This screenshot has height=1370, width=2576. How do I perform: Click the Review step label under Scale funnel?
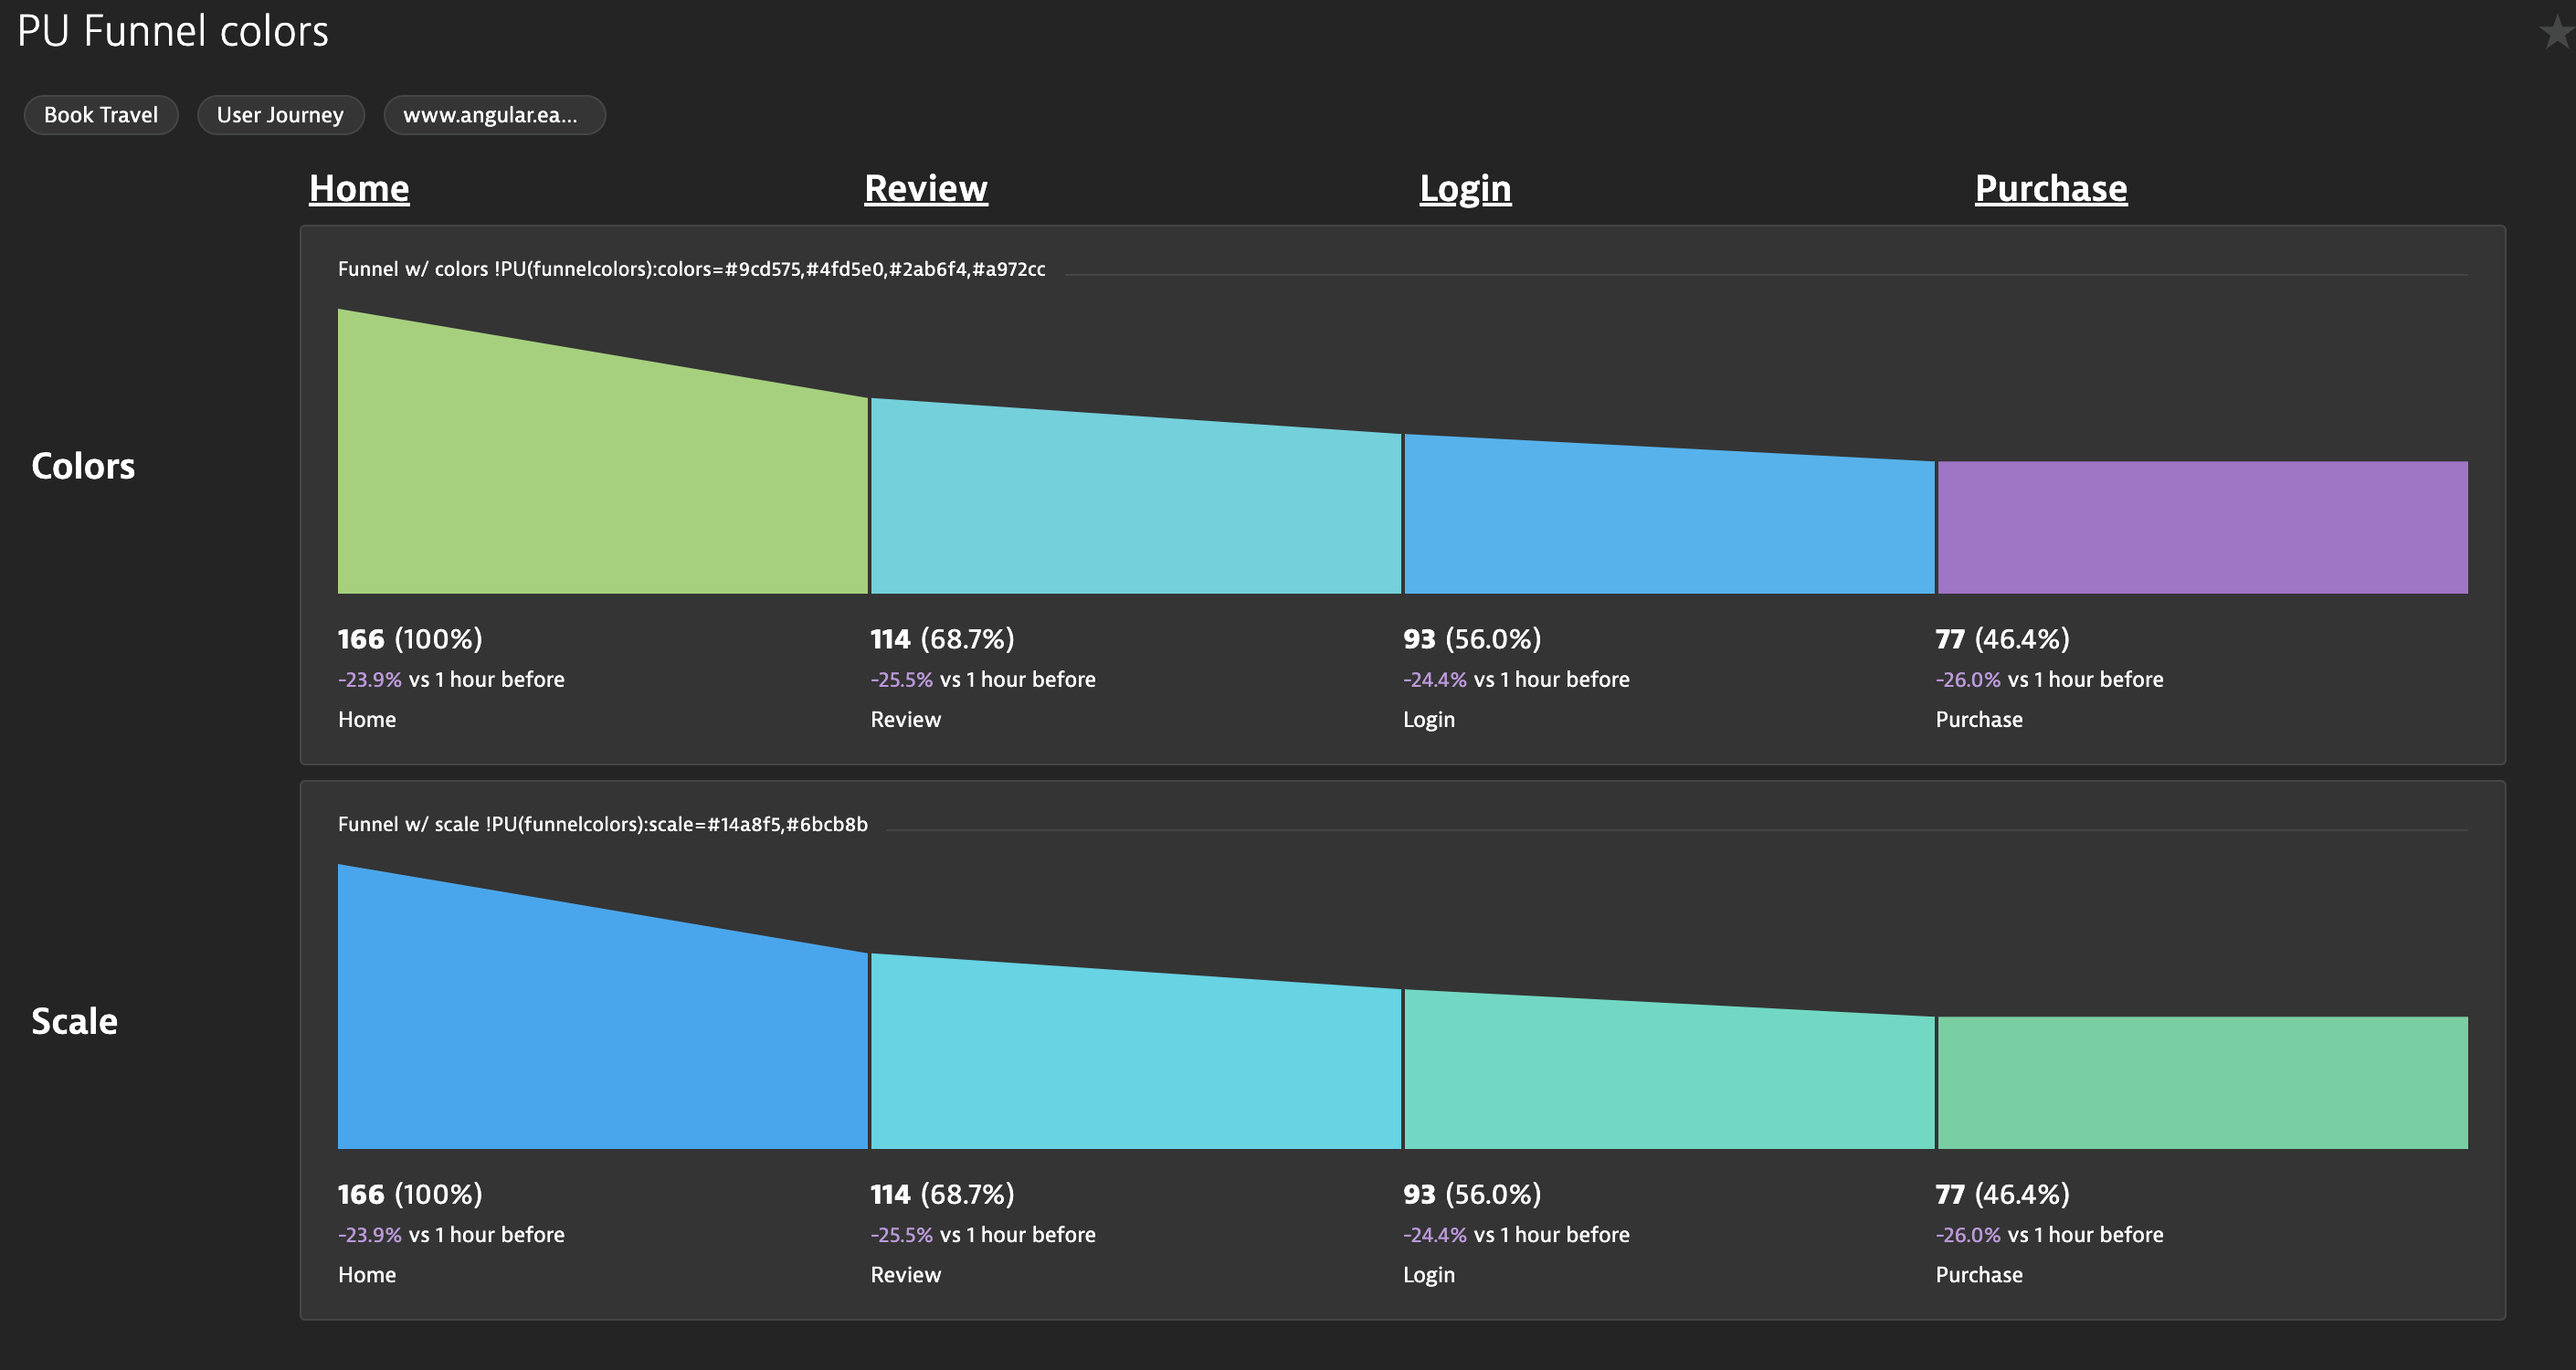coord(905,1275)
